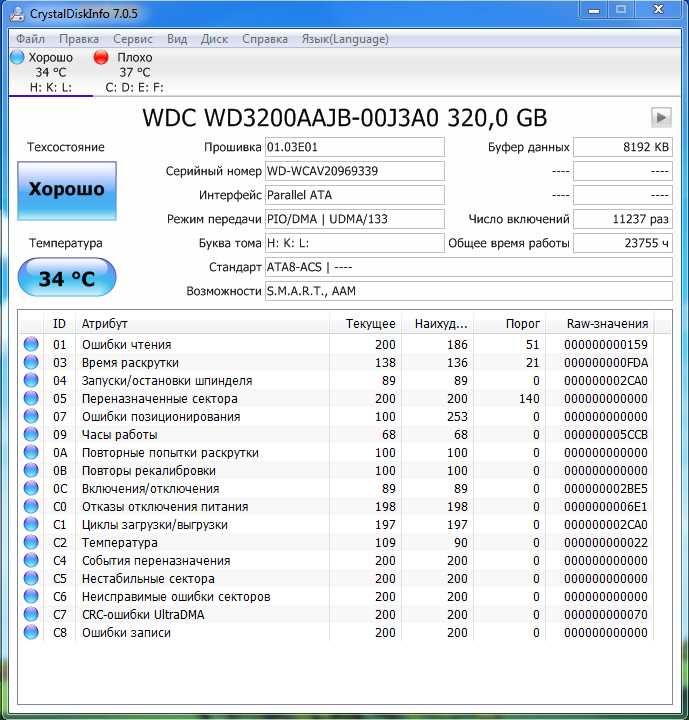Click the Наихуд... column header

tap(438, 324)
